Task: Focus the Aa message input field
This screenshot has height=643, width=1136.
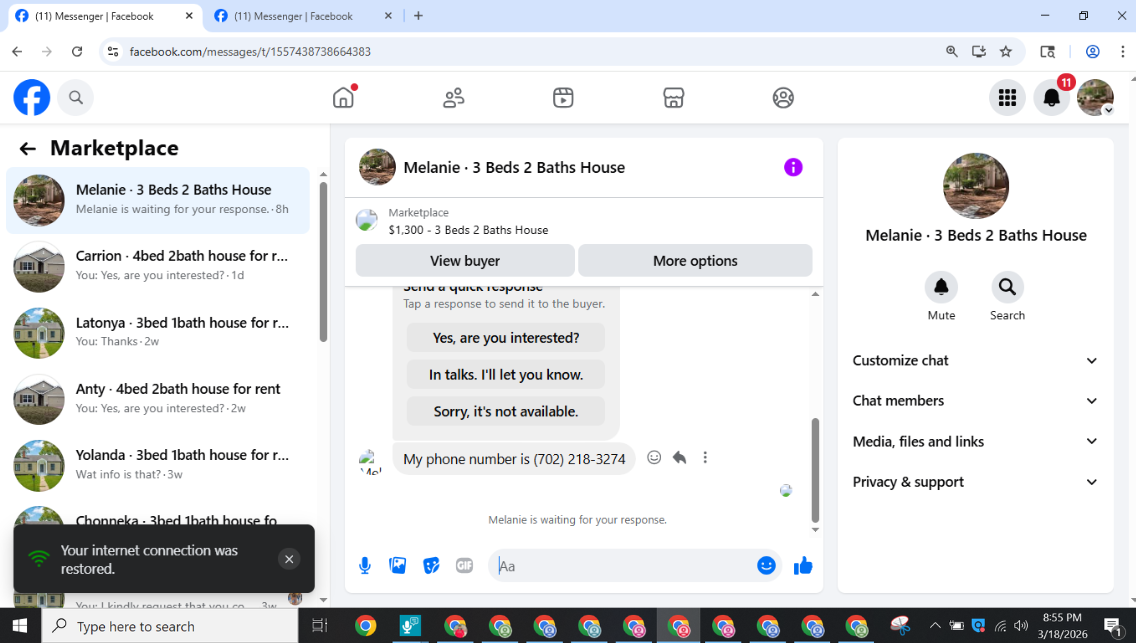Action: 623,566
